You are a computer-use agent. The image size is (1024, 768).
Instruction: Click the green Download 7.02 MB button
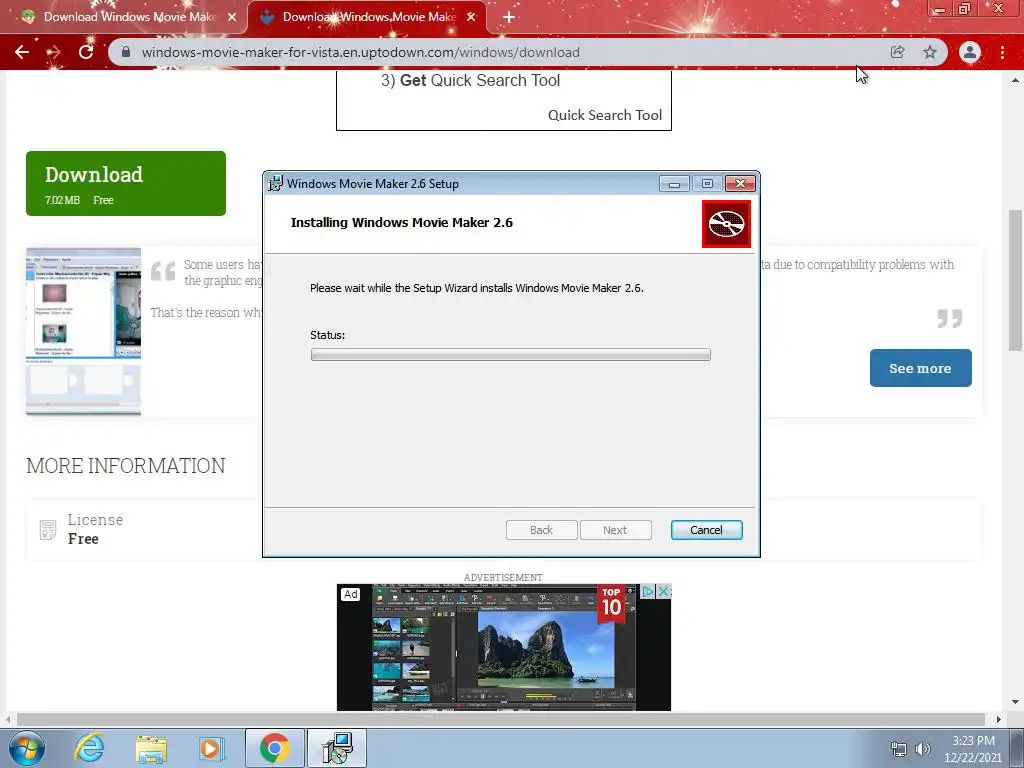pyautogui.click(x=126, y=184)
